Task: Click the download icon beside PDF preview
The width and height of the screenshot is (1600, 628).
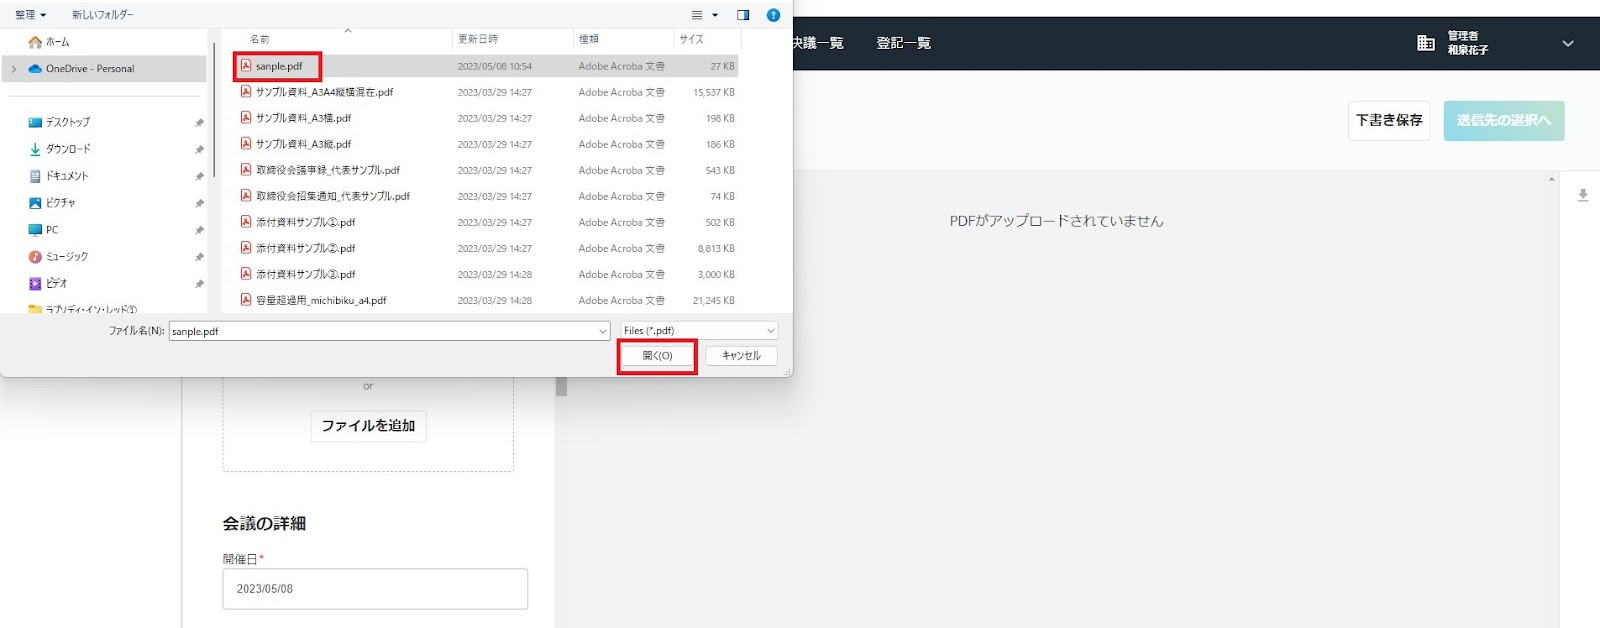Action: (1583, 196)
